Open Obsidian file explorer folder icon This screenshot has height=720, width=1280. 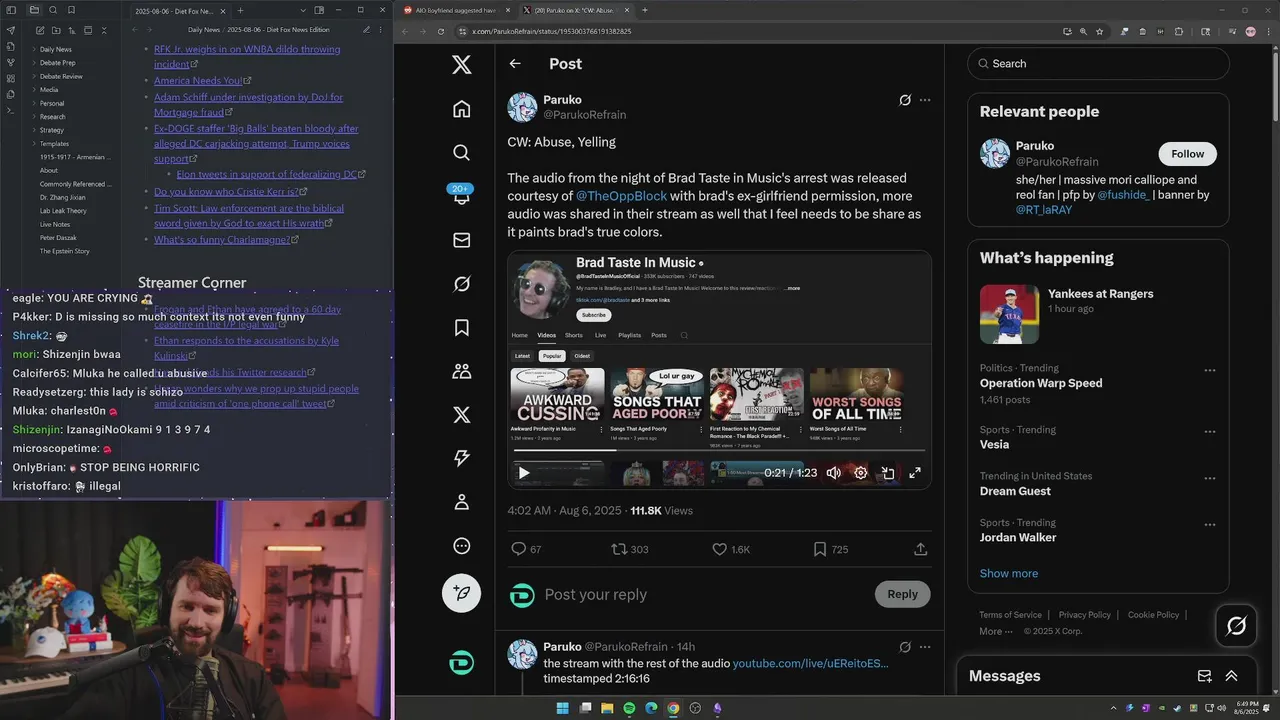click(x=34, y=10)
